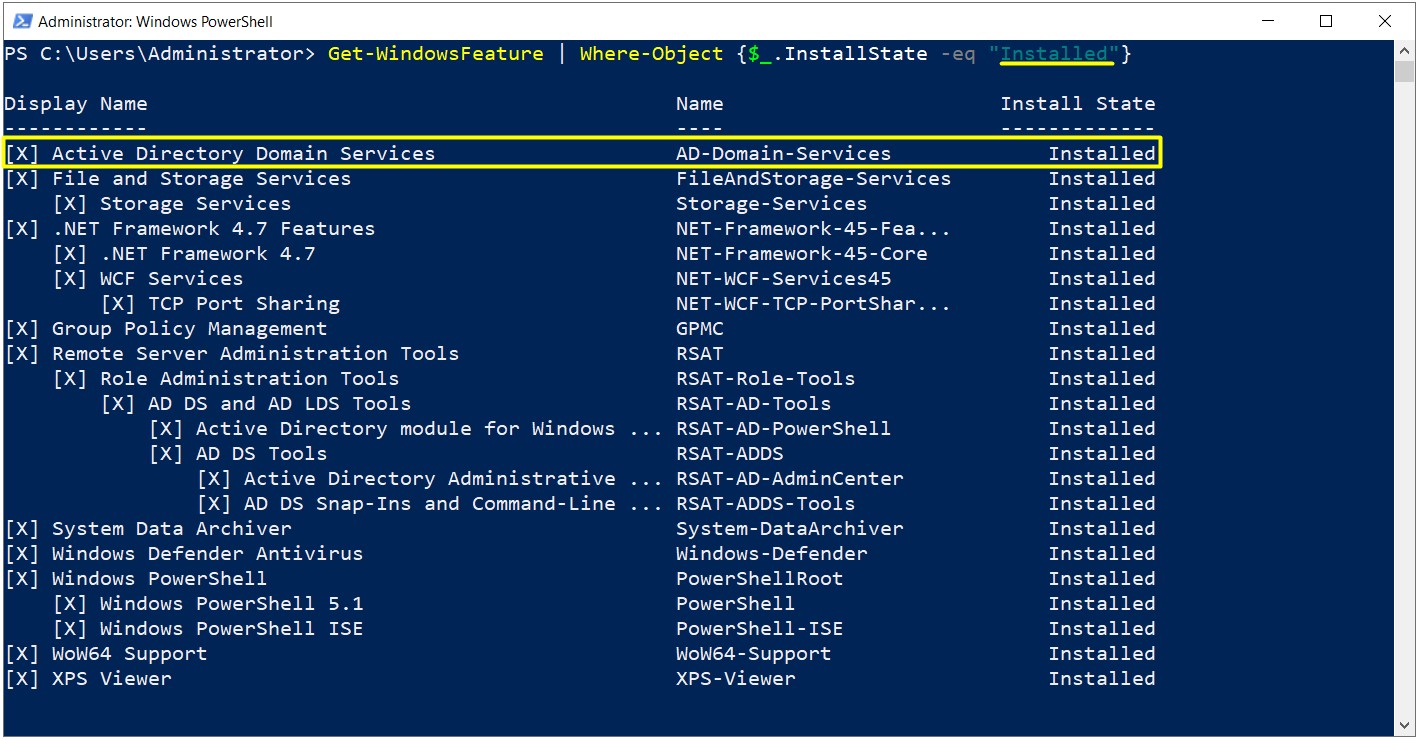This screenshot has width=1420, height=740.
Task: Click XPS Viewer display name
Action: (x=112, y=679)
